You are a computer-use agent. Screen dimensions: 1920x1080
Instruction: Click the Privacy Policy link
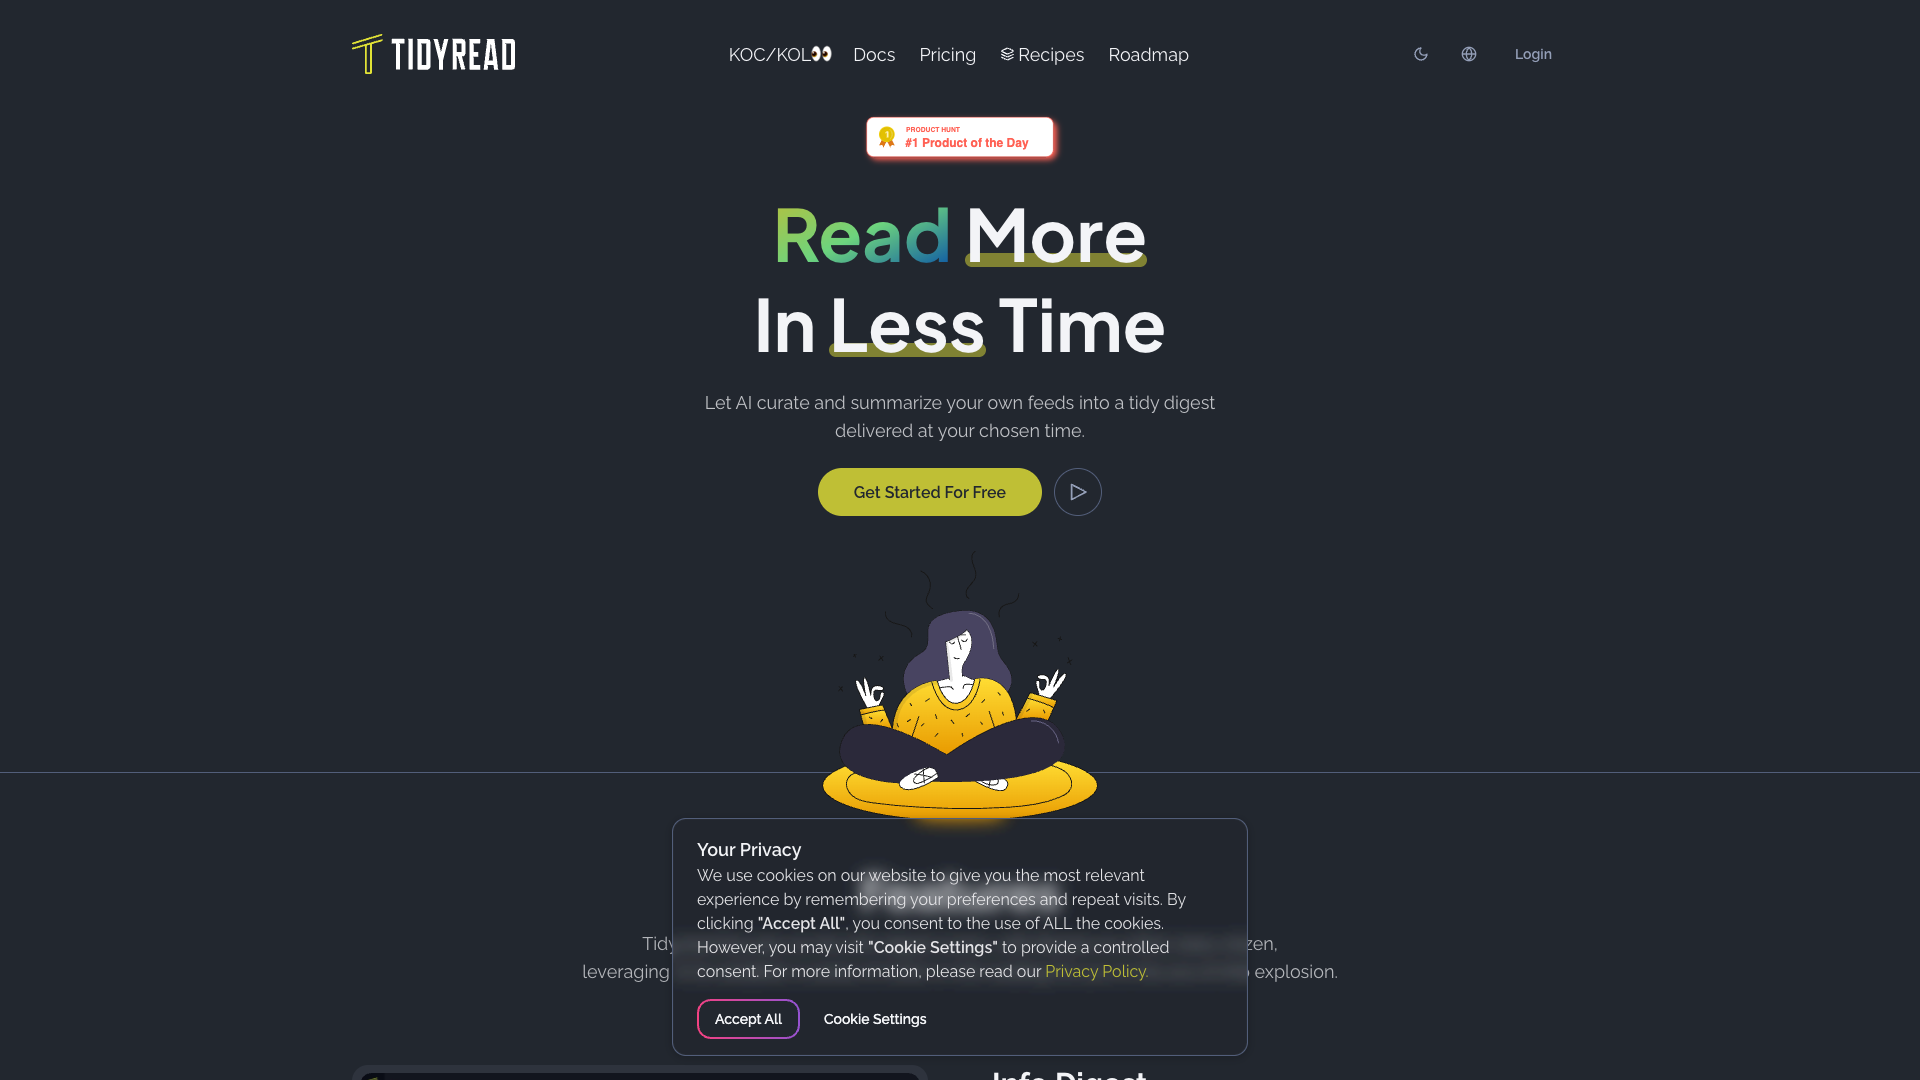[x=1096, y=972]
